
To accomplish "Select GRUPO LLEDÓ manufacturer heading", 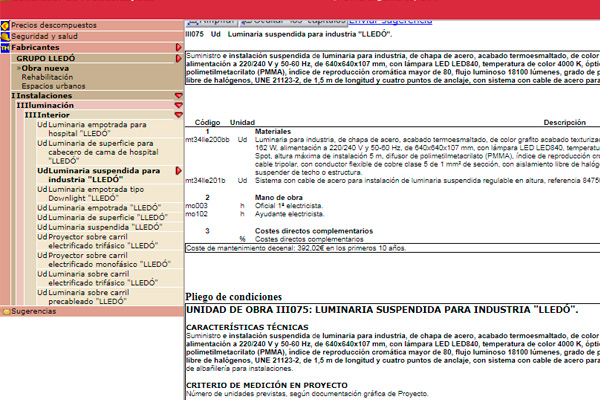I will 46,59.
